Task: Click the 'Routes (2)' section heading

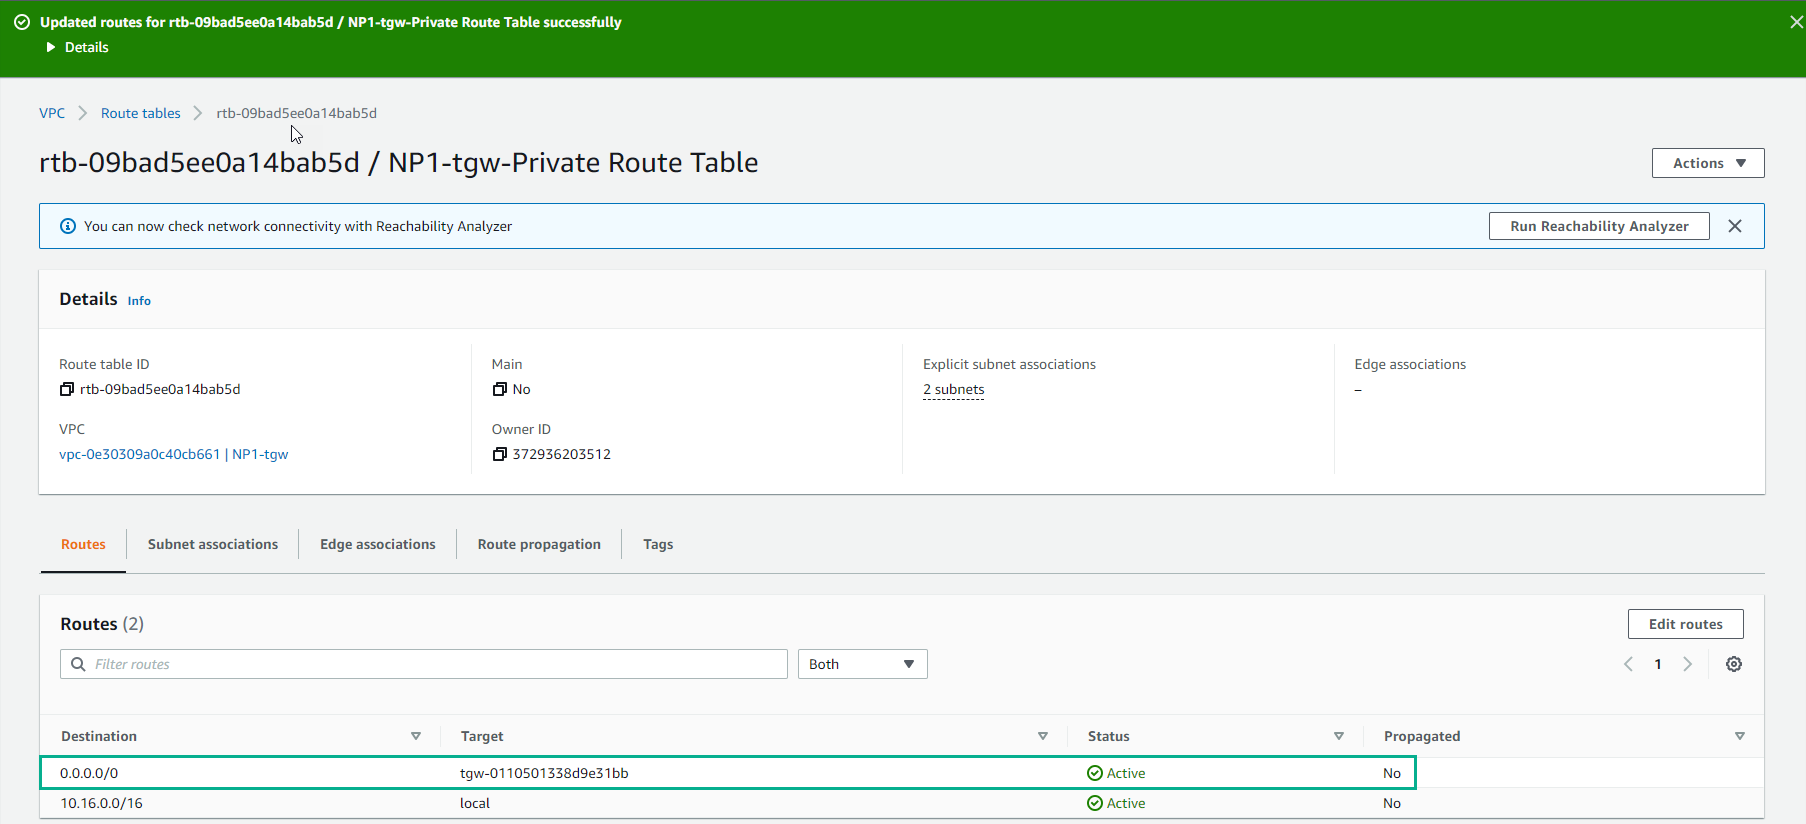Action: coord(102,624)
